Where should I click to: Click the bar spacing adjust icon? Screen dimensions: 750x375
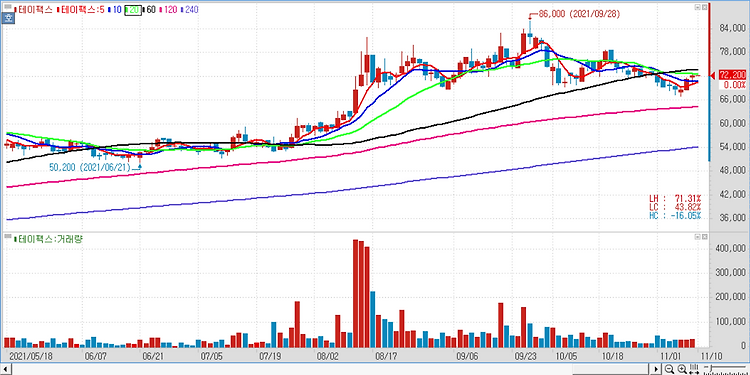coord(695,369)
